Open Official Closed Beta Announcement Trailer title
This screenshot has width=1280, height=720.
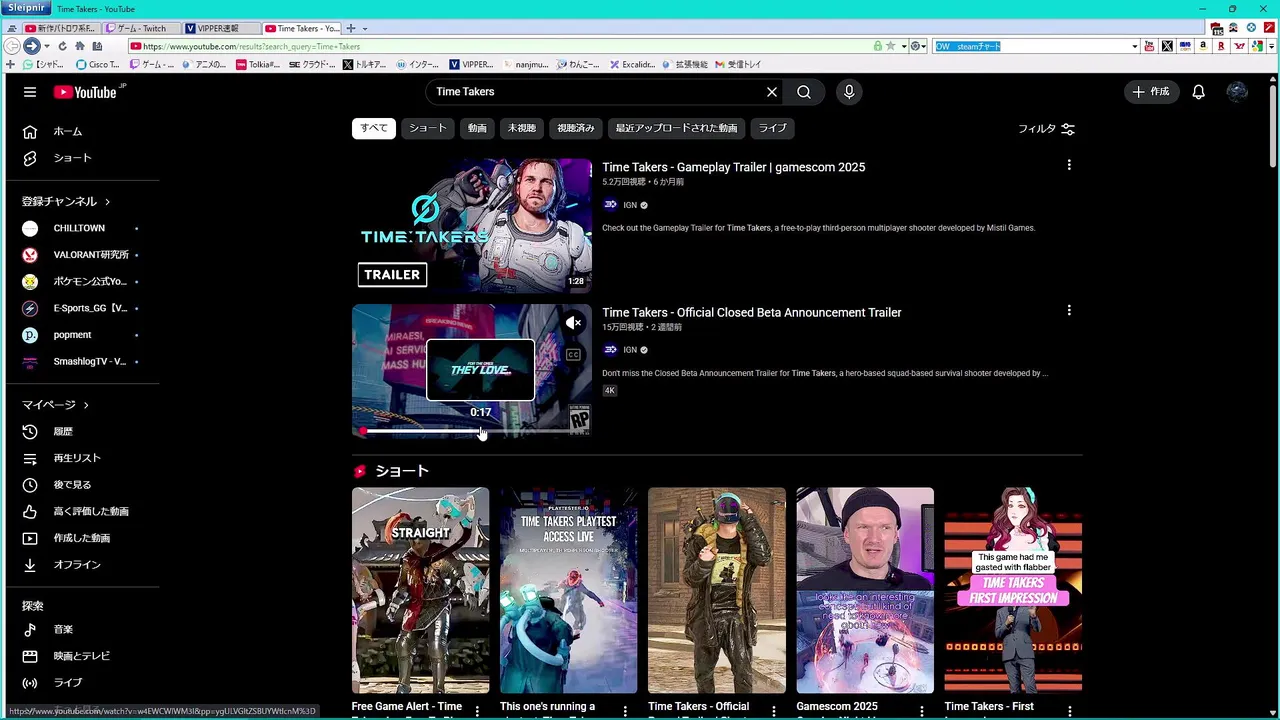click(752, 313)
